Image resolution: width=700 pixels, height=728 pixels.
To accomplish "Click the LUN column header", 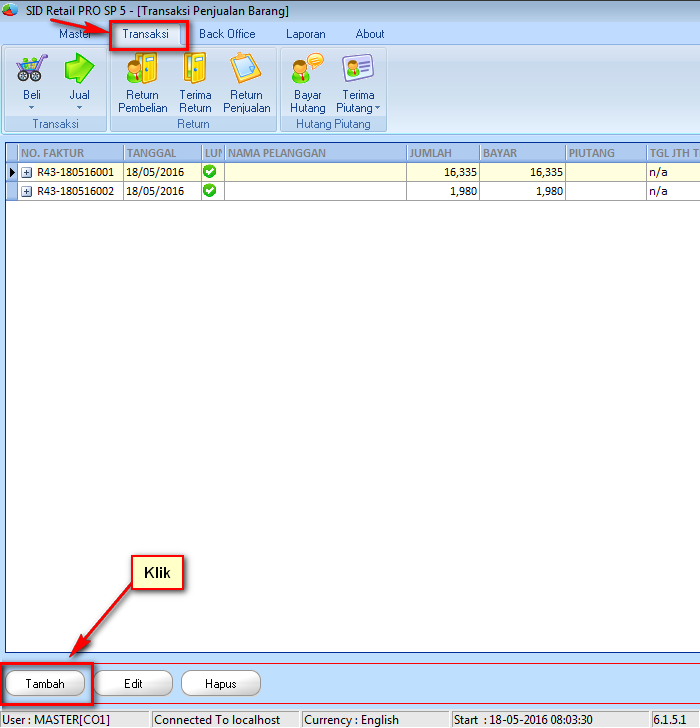I will (x=213, y=153).
